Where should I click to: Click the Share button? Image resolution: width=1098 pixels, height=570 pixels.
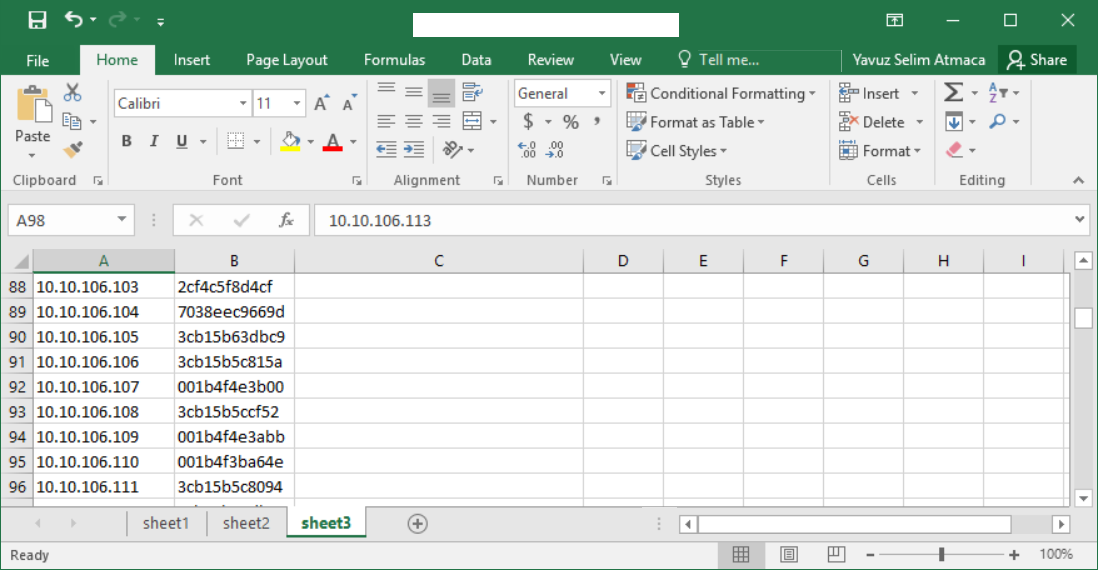tap(1037, 60)
